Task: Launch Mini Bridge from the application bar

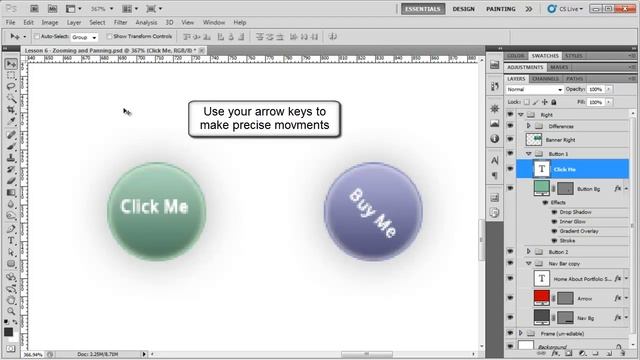Action: (52, 9)
